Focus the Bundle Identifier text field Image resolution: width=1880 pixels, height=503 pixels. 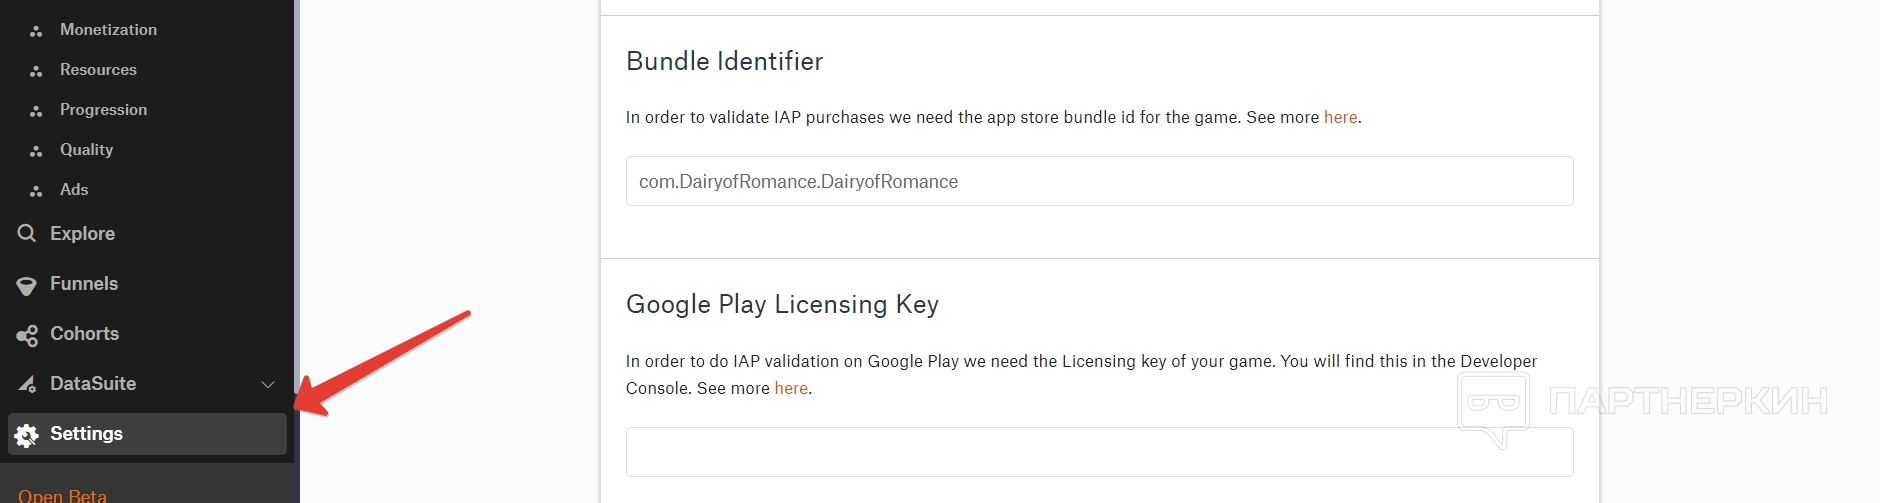[1099, 181]
